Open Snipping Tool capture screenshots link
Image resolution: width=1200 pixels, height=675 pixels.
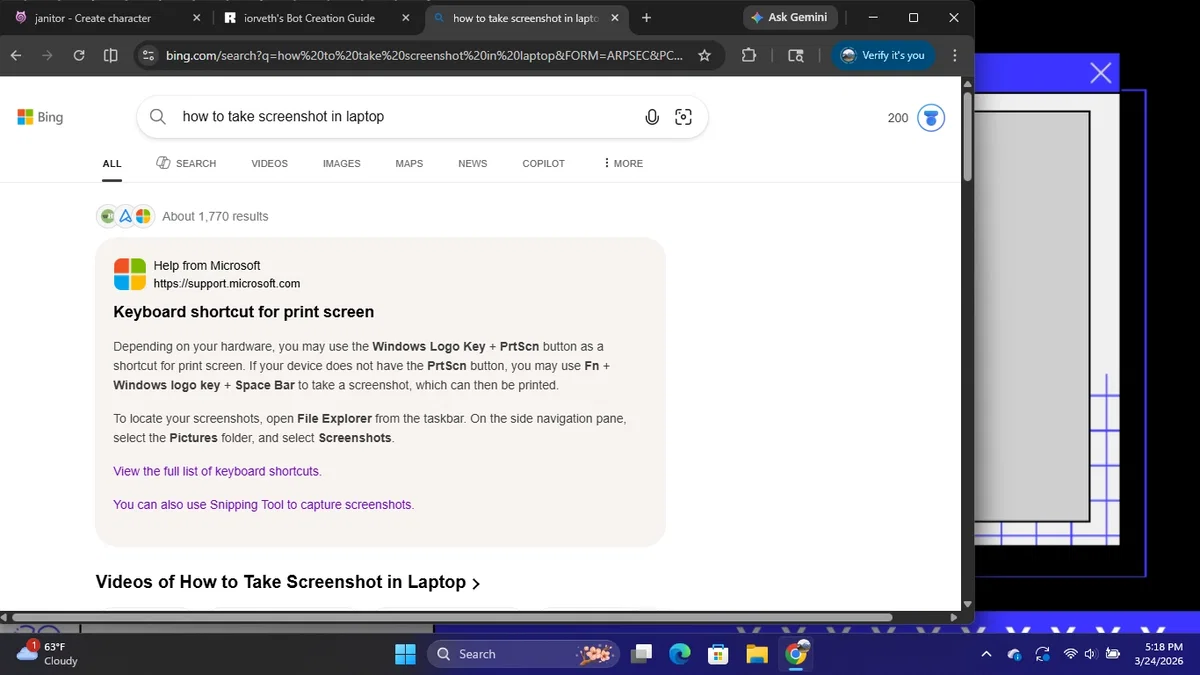click(x=263, y=505)
